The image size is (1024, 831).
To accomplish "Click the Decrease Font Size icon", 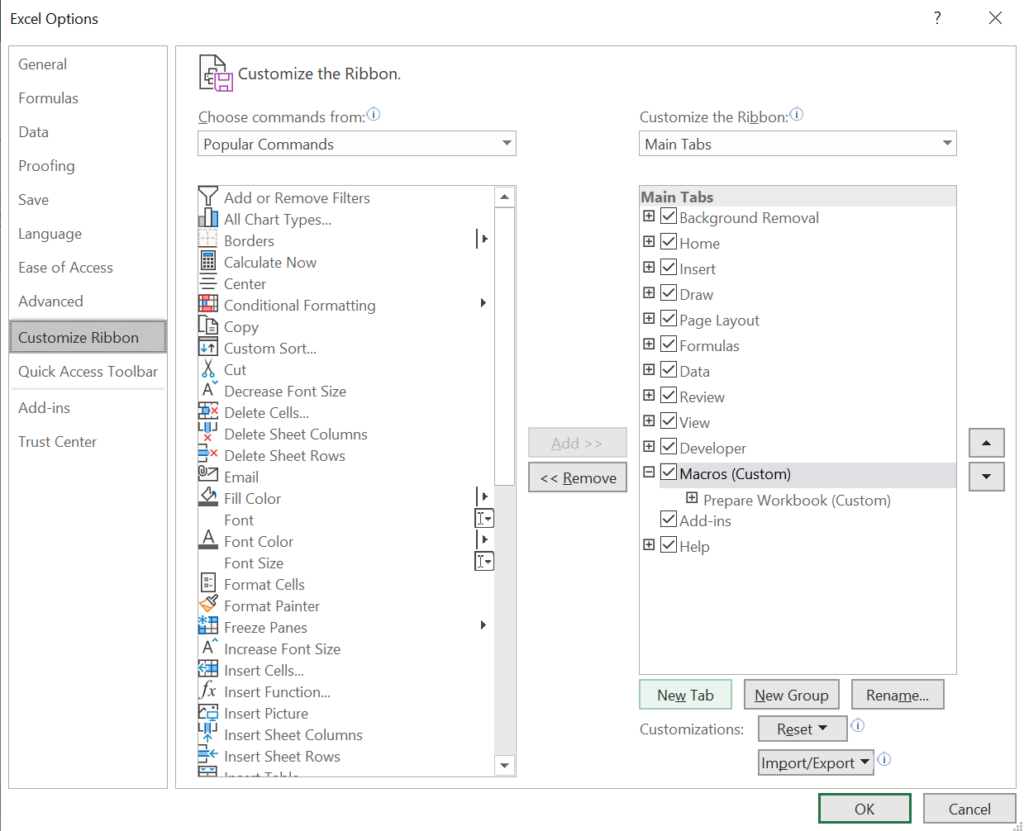I will [x=208, y=390].
